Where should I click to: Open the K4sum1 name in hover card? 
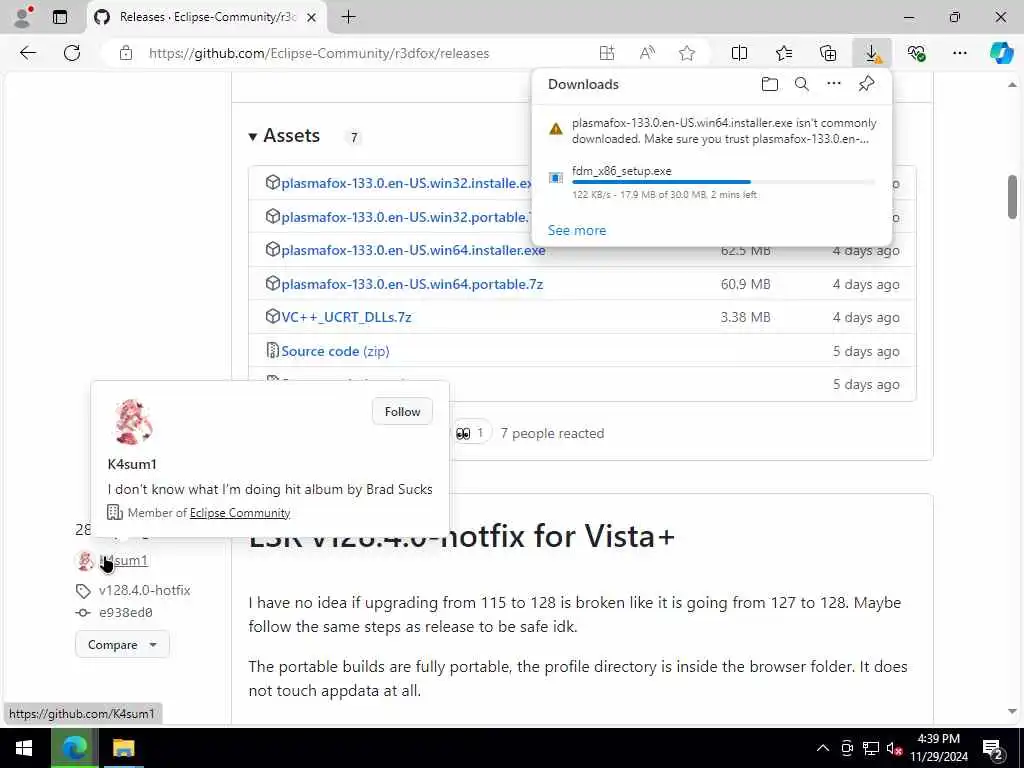[132, 464]
